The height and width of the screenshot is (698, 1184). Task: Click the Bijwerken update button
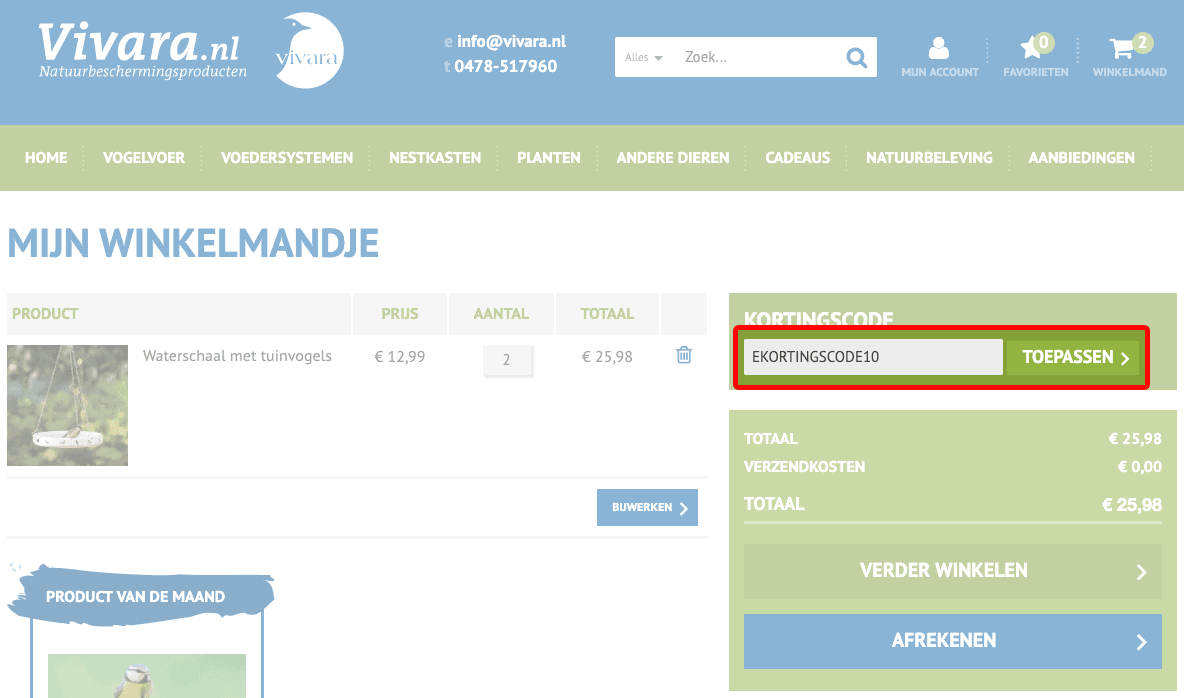pos(647,508)
